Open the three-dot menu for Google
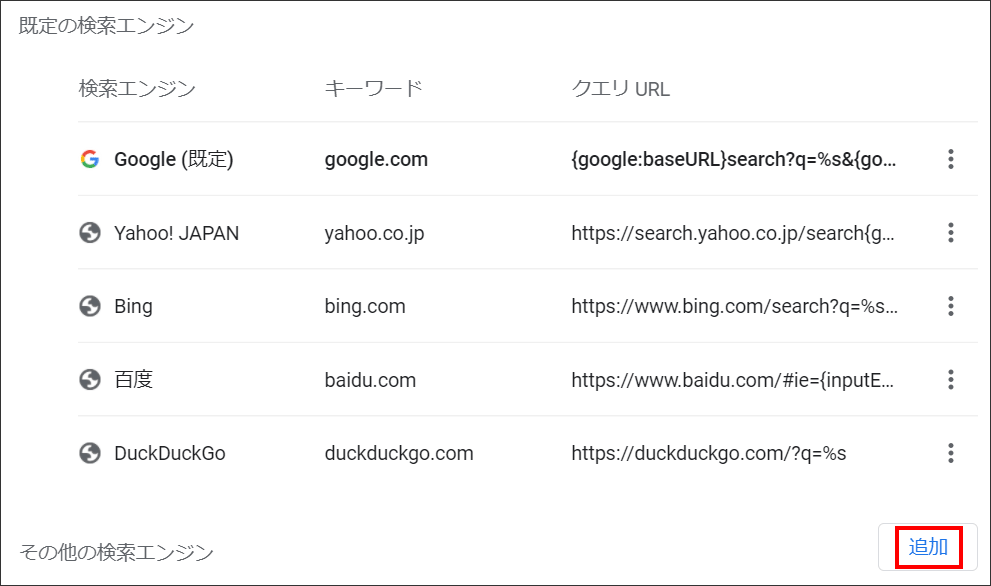This screenshot has height=586, width=991. tap(951, 159)
